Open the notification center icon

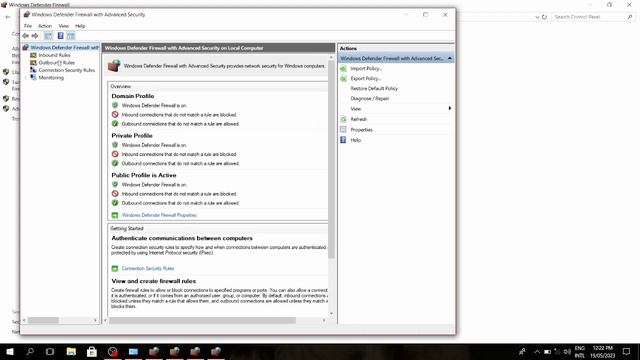click(627, 352)
